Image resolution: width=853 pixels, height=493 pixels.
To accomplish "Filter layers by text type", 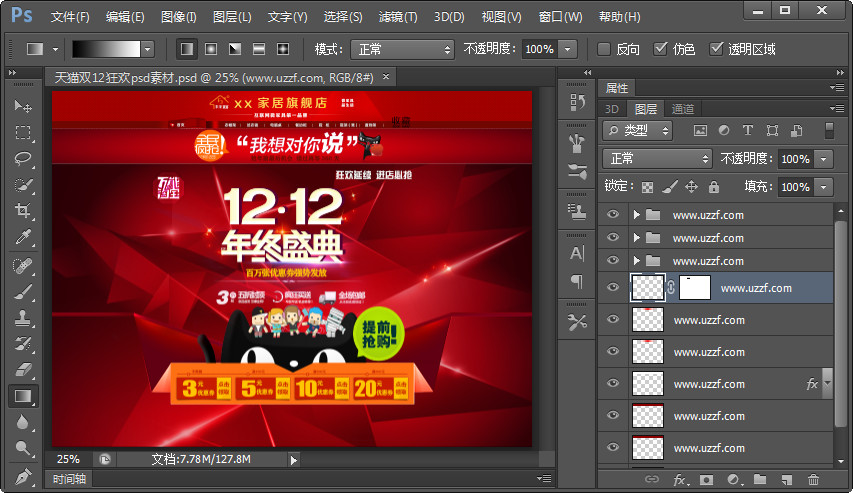I will (748, 131).
